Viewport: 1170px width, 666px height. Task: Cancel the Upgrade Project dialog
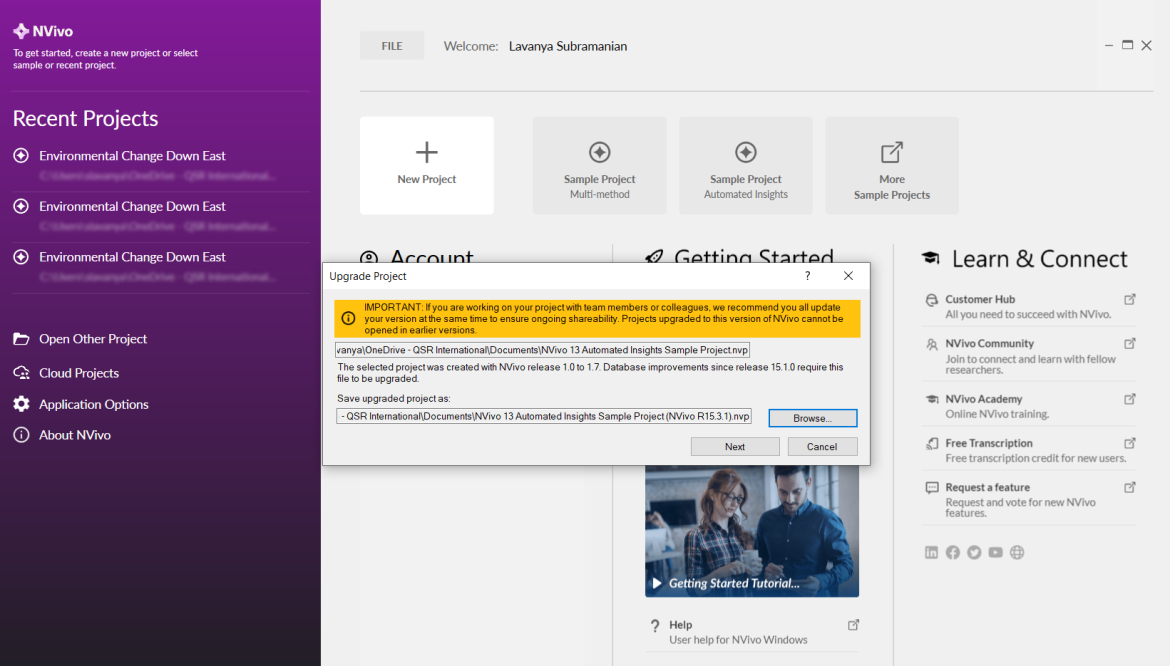[x=822, y=447]
